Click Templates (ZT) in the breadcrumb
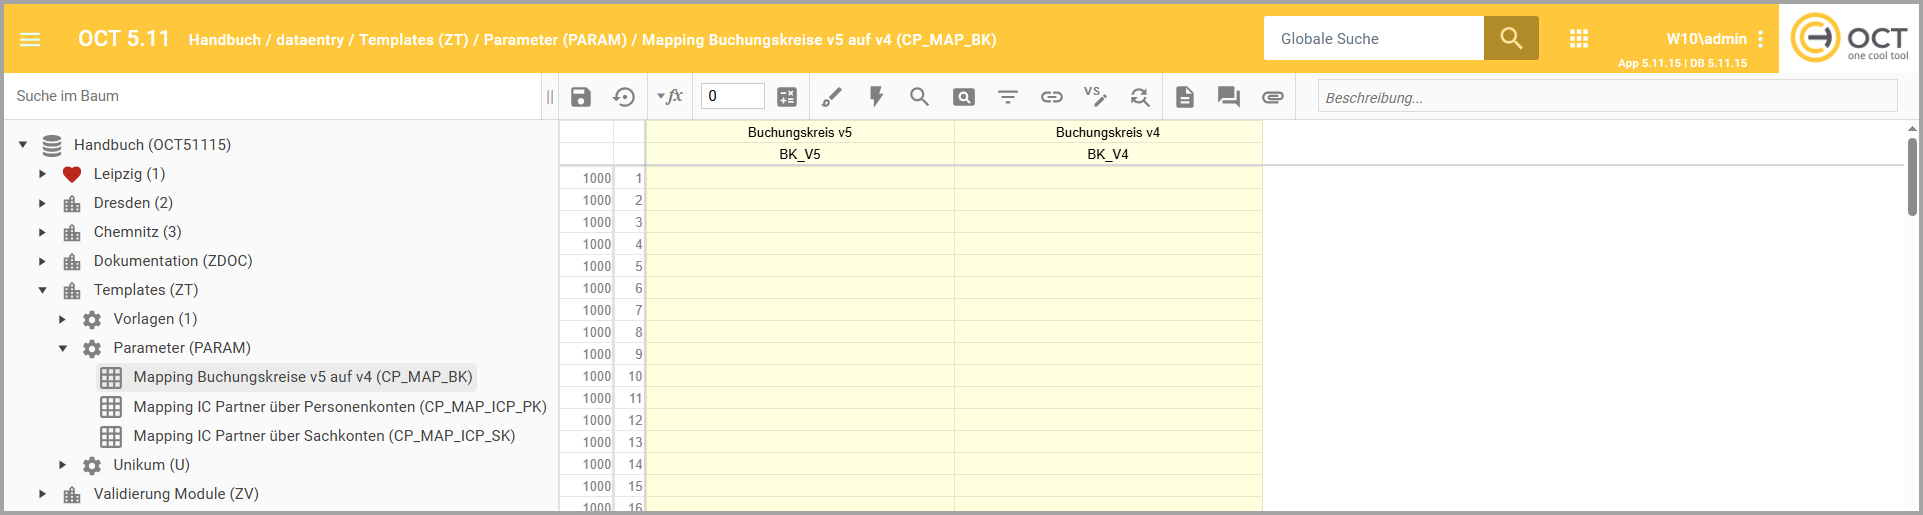1923x515 pixels. coord(413,40)
